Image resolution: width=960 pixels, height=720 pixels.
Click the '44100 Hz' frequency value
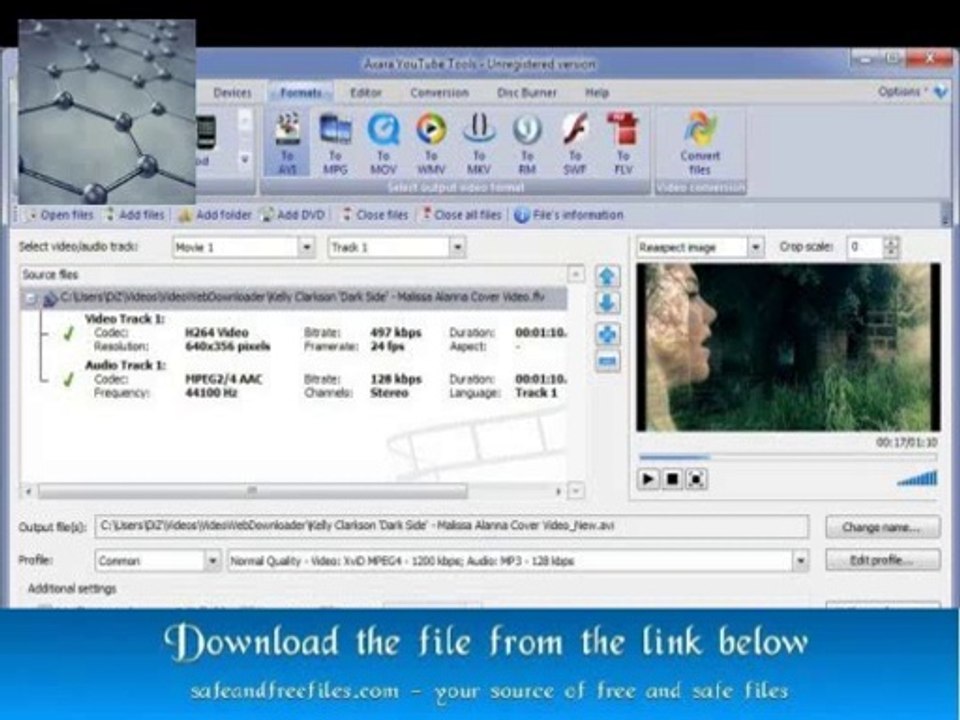(211, 393)
